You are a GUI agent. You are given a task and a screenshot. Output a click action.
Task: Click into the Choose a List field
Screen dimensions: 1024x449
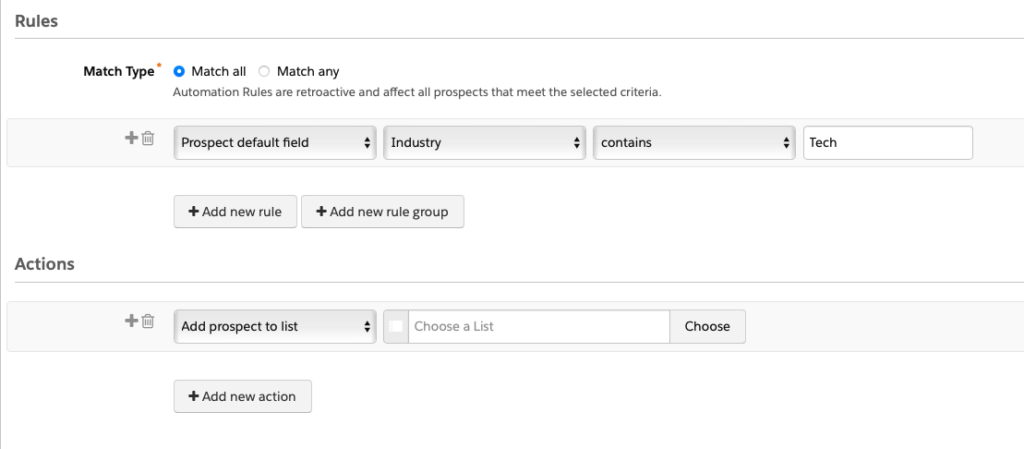coord(538,326)
